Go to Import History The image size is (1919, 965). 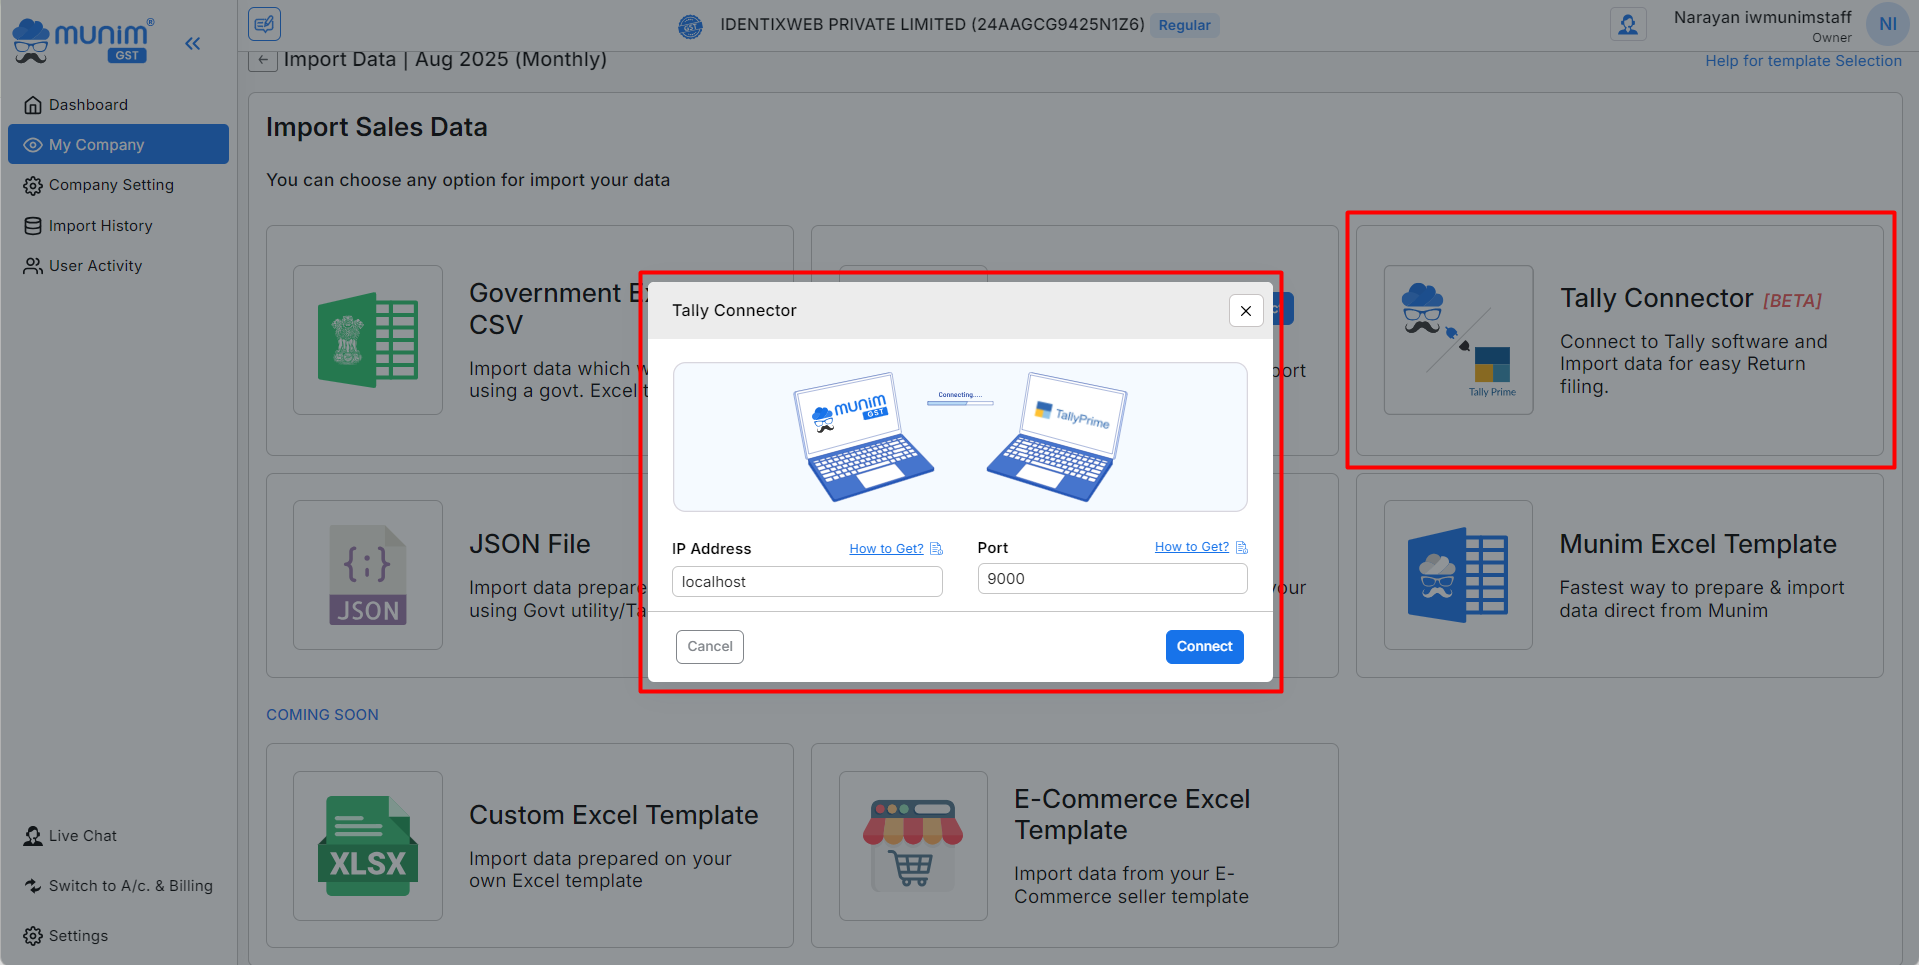(x=100, y=226)
